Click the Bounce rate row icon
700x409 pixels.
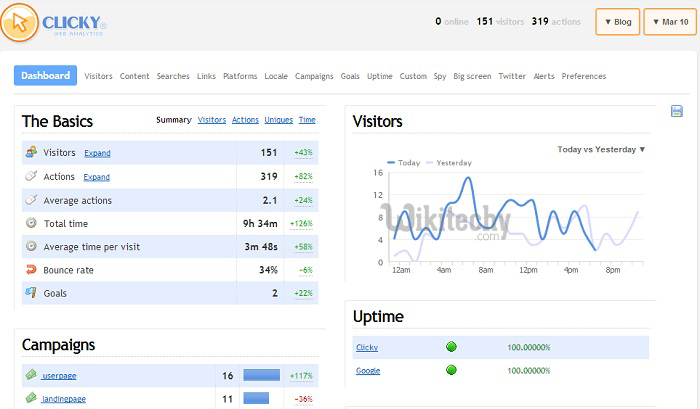(x=32, y=269)
